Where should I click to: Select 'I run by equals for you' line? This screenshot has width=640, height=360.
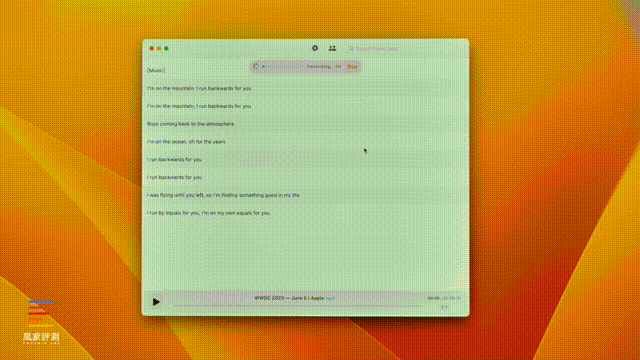(208, 213)
